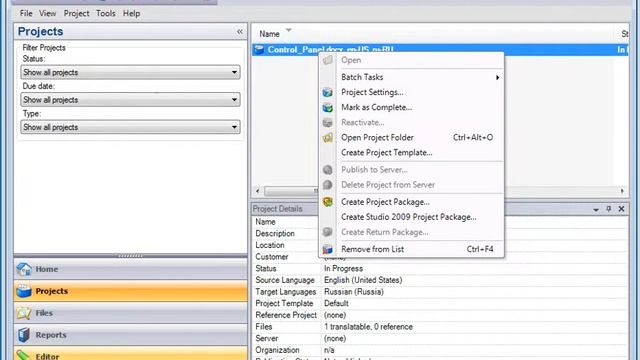Click the Open Project Folder icon
Screen dimensions: 640x360
(x=327, y=138)
